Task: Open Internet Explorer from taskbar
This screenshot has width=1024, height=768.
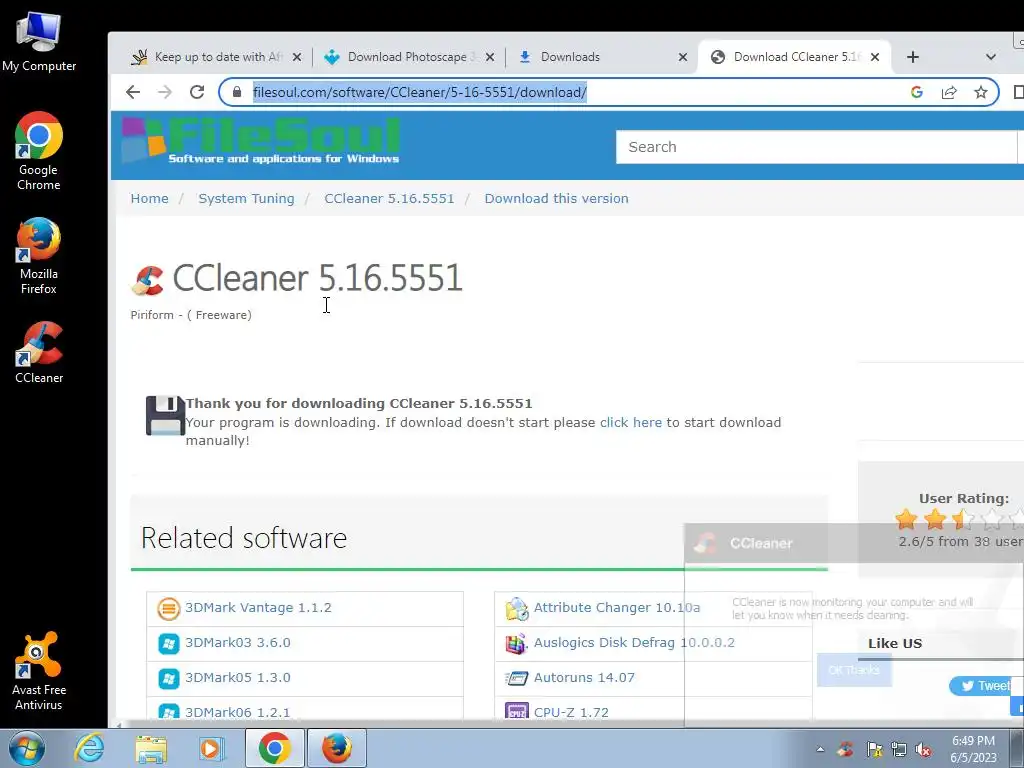Action: pyautogui.click(x=89, y=748)
